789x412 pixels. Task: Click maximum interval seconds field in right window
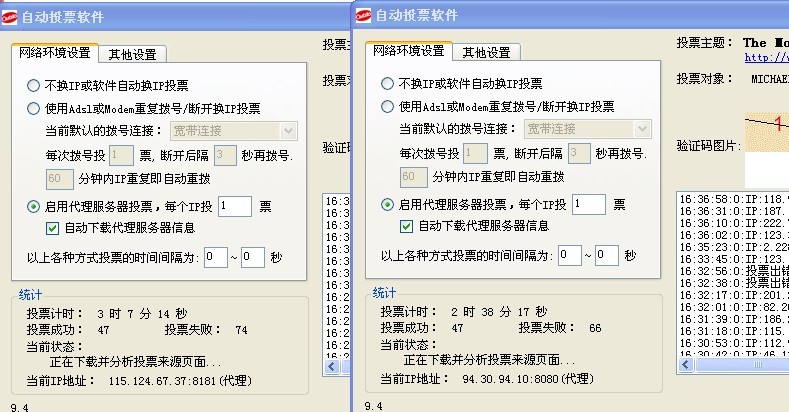(607, 256)
